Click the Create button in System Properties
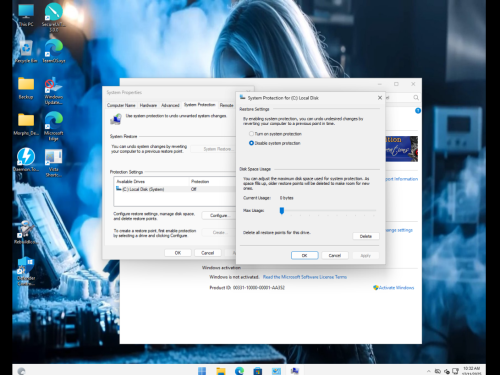Screen dimensions: 500x375 [219, 232]
